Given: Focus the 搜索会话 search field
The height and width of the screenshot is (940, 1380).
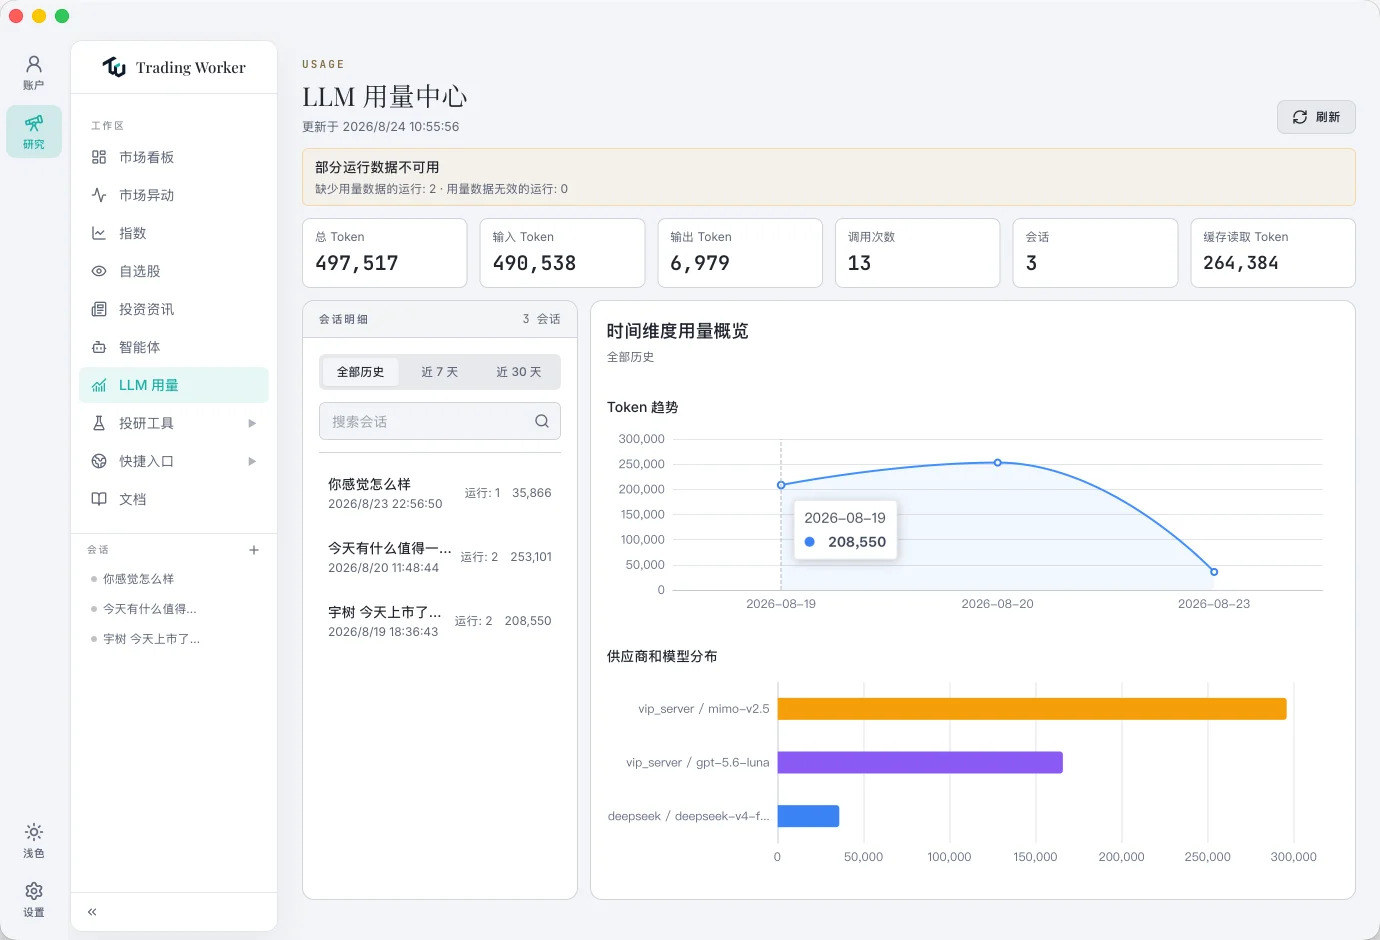Looking at the screenshot, I should coord(440,421).
